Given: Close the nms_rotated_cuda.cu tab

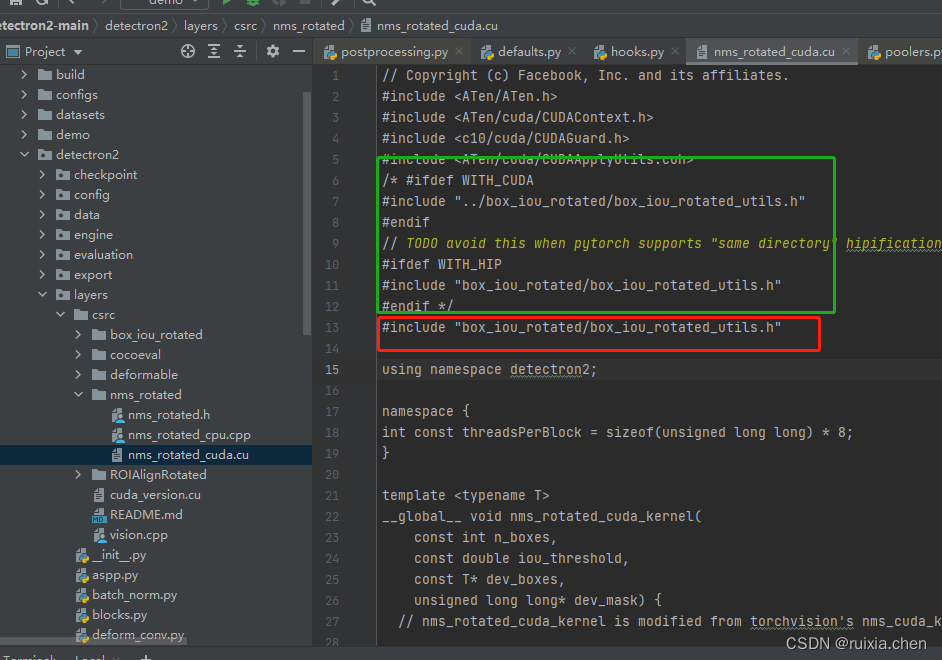Looking at the screenshot, I should pyautogui.click(x=846, y=51).
